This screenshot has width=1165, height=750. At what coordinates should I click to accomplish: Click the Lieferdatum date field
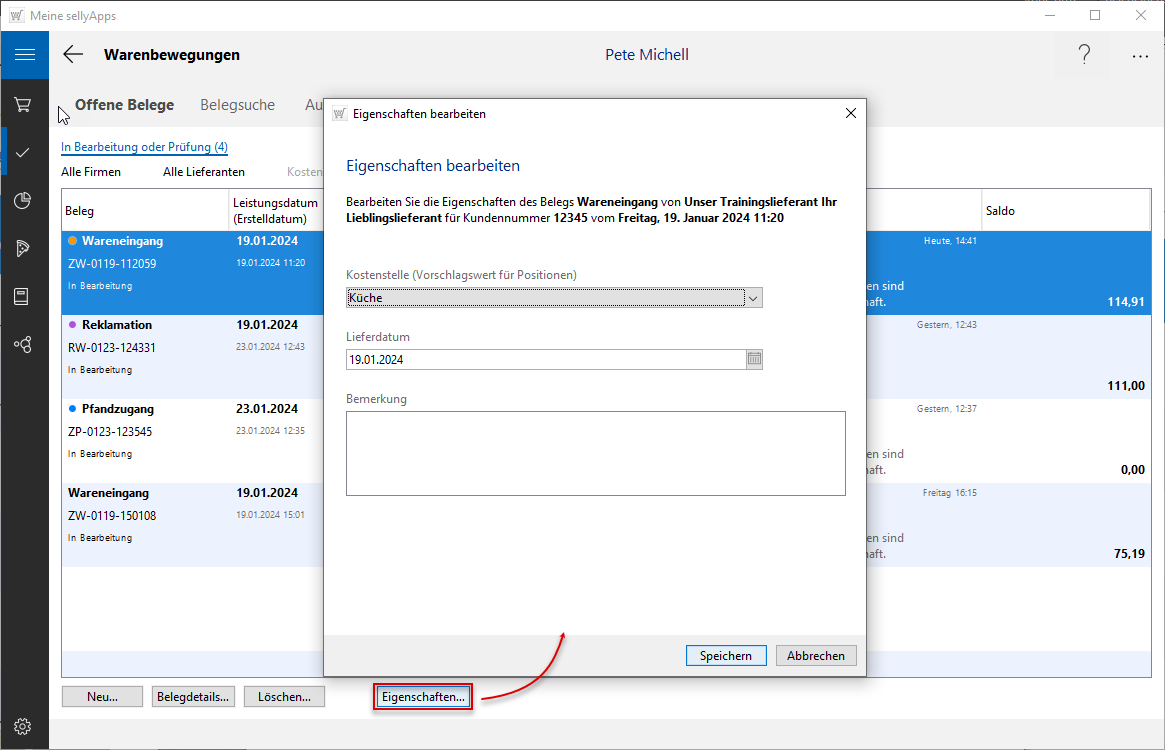pyautogui.click(x=545, y=359)
